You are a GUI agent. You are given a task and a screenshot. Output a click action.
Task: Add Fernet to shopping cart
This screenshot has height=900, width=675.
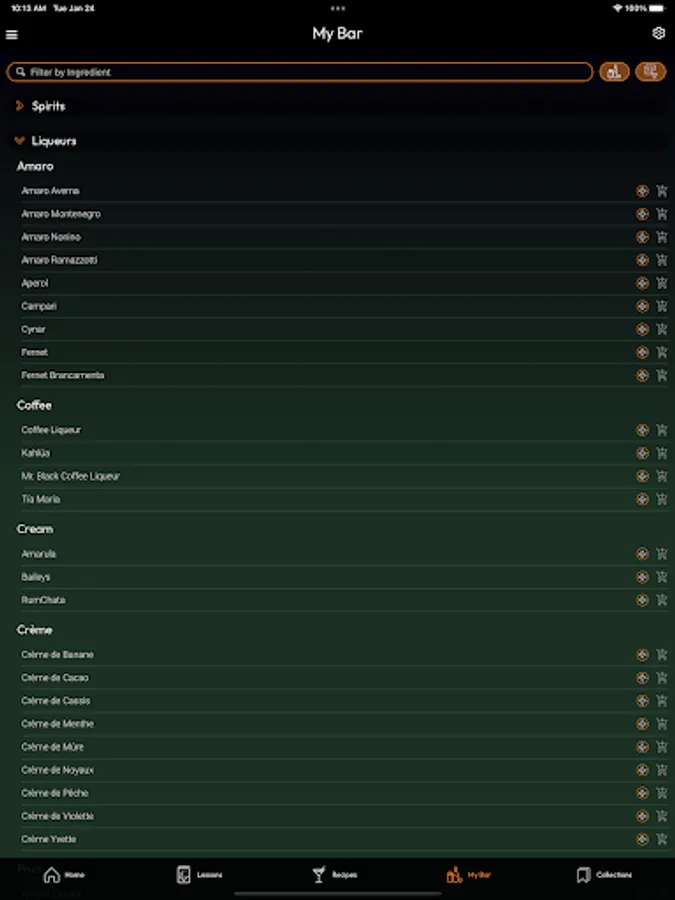pyautogui.click(x=662, y=352)
